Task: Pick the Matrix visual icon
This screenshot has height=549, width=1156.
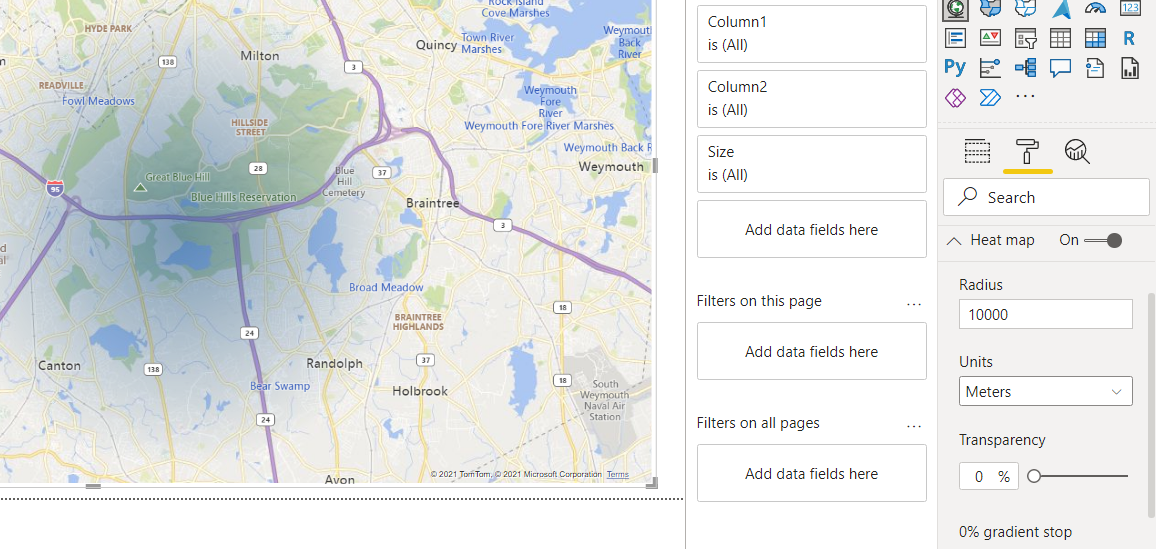Action: click(x=1095, y=38)
